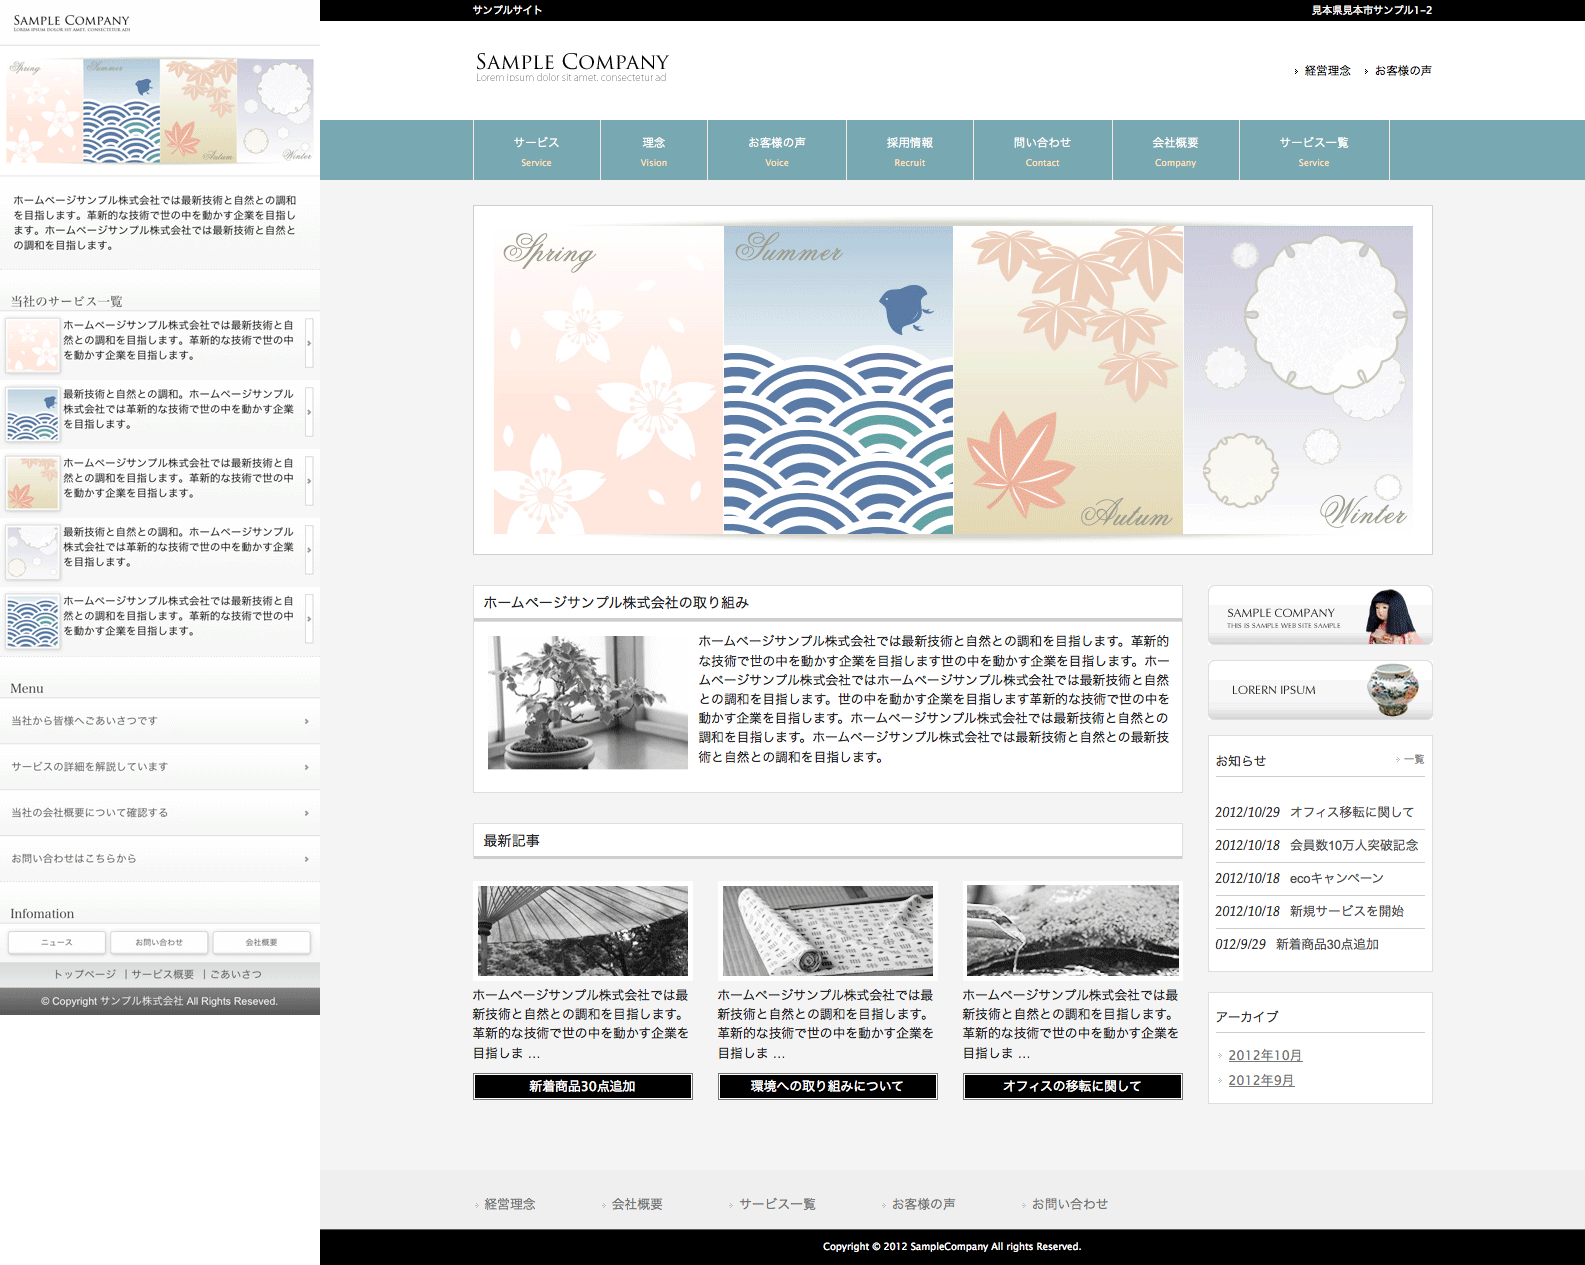Select the 問い合わせ Contact menu item
The height and width of the screenshot is (1265, 1585).
(1042, 150)
